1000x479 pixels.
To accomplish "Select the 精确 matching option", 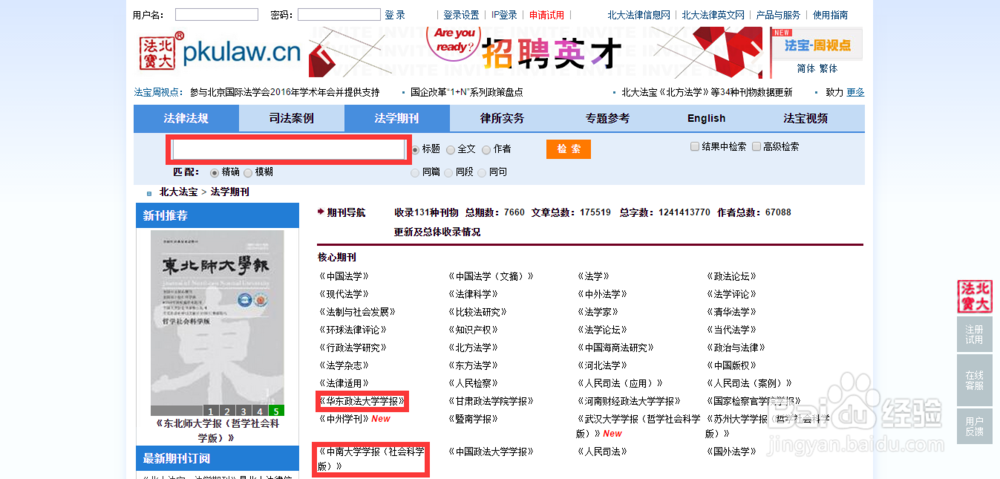I will pos(214,172).
